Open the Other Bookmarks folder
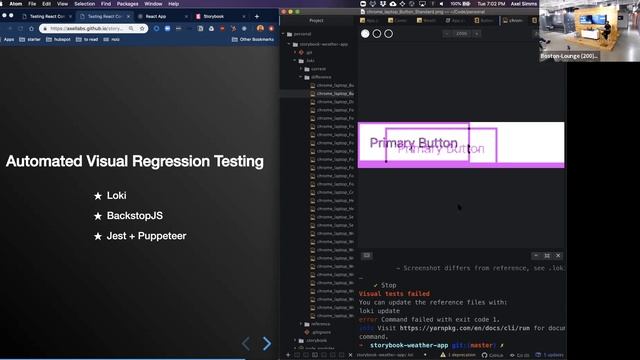Screen dimensions: 640x360 tap(253, 40)
